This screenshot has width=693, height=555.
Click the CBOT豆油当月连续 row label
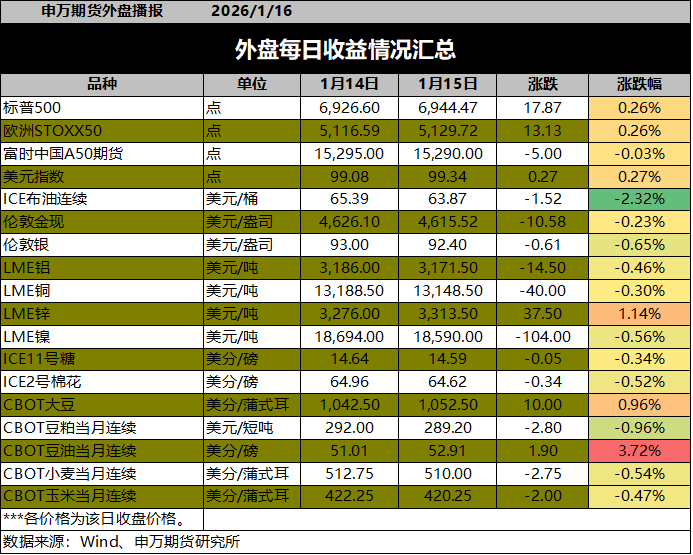point(70,451)
